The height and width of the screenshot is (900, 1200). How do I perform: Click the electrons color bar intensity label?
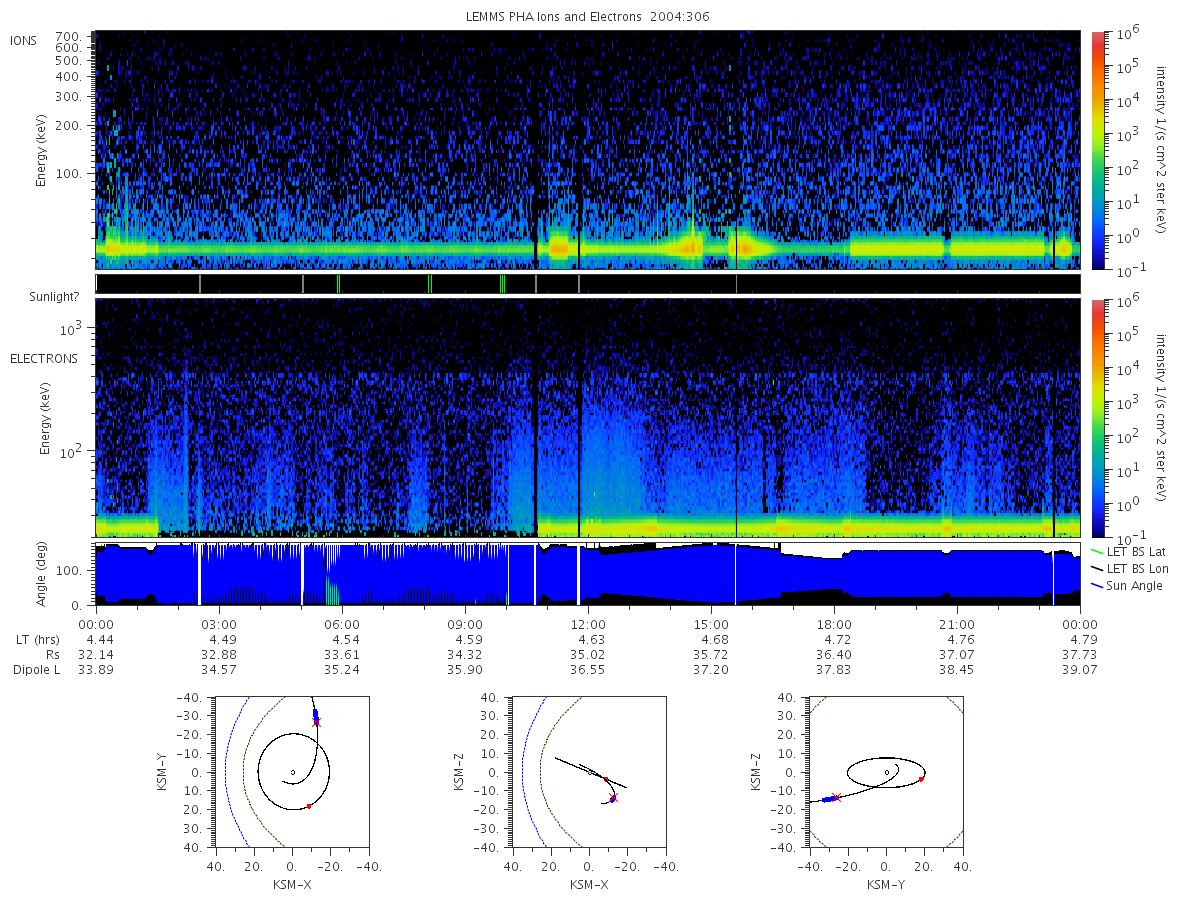pyautogui.click(x=1161, y=417)
